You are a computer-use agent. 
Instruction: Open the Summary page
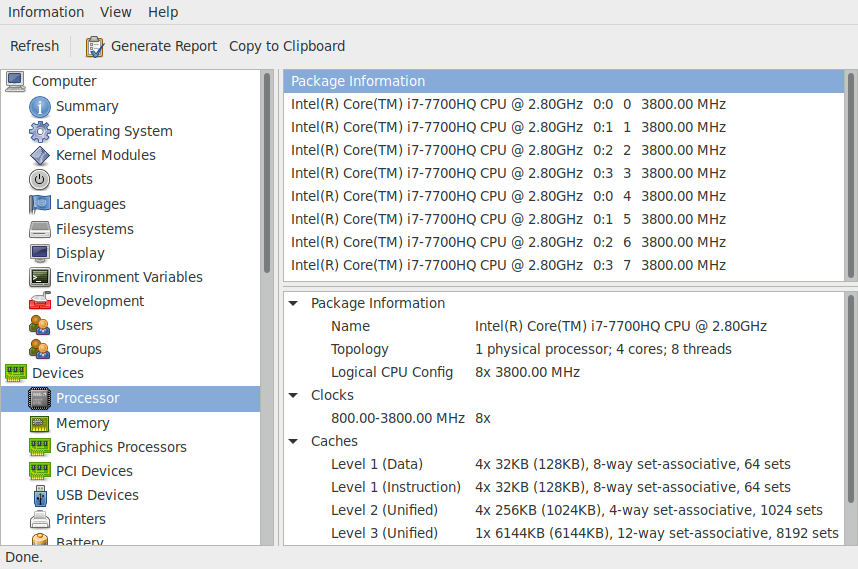coord(88,106)
